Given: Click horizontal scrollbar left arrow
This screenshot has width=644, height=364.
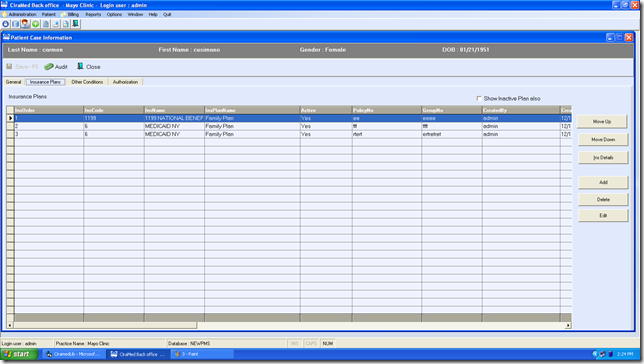Looking at the screenshot, I should point(10,325).
